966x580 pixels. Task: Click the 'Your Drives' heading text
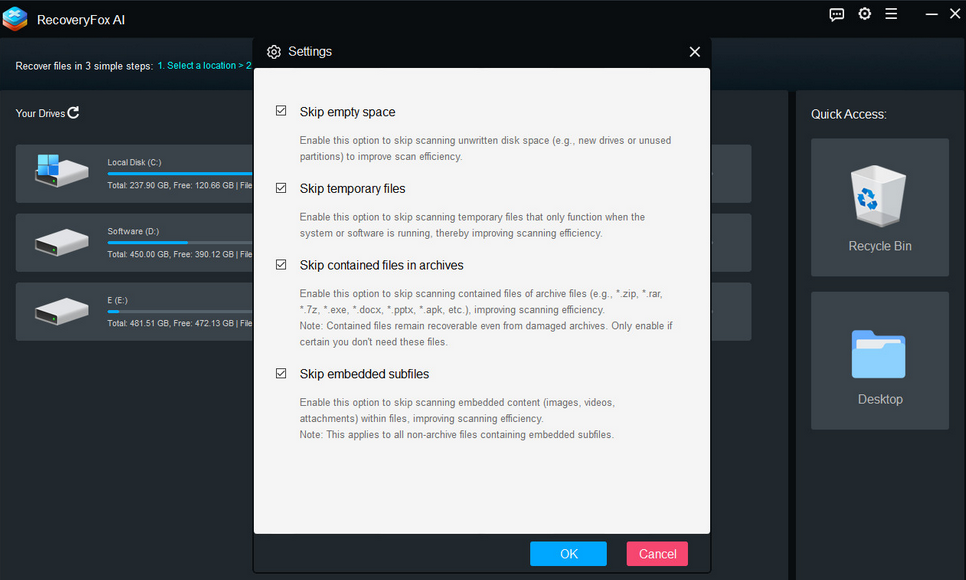40,113
